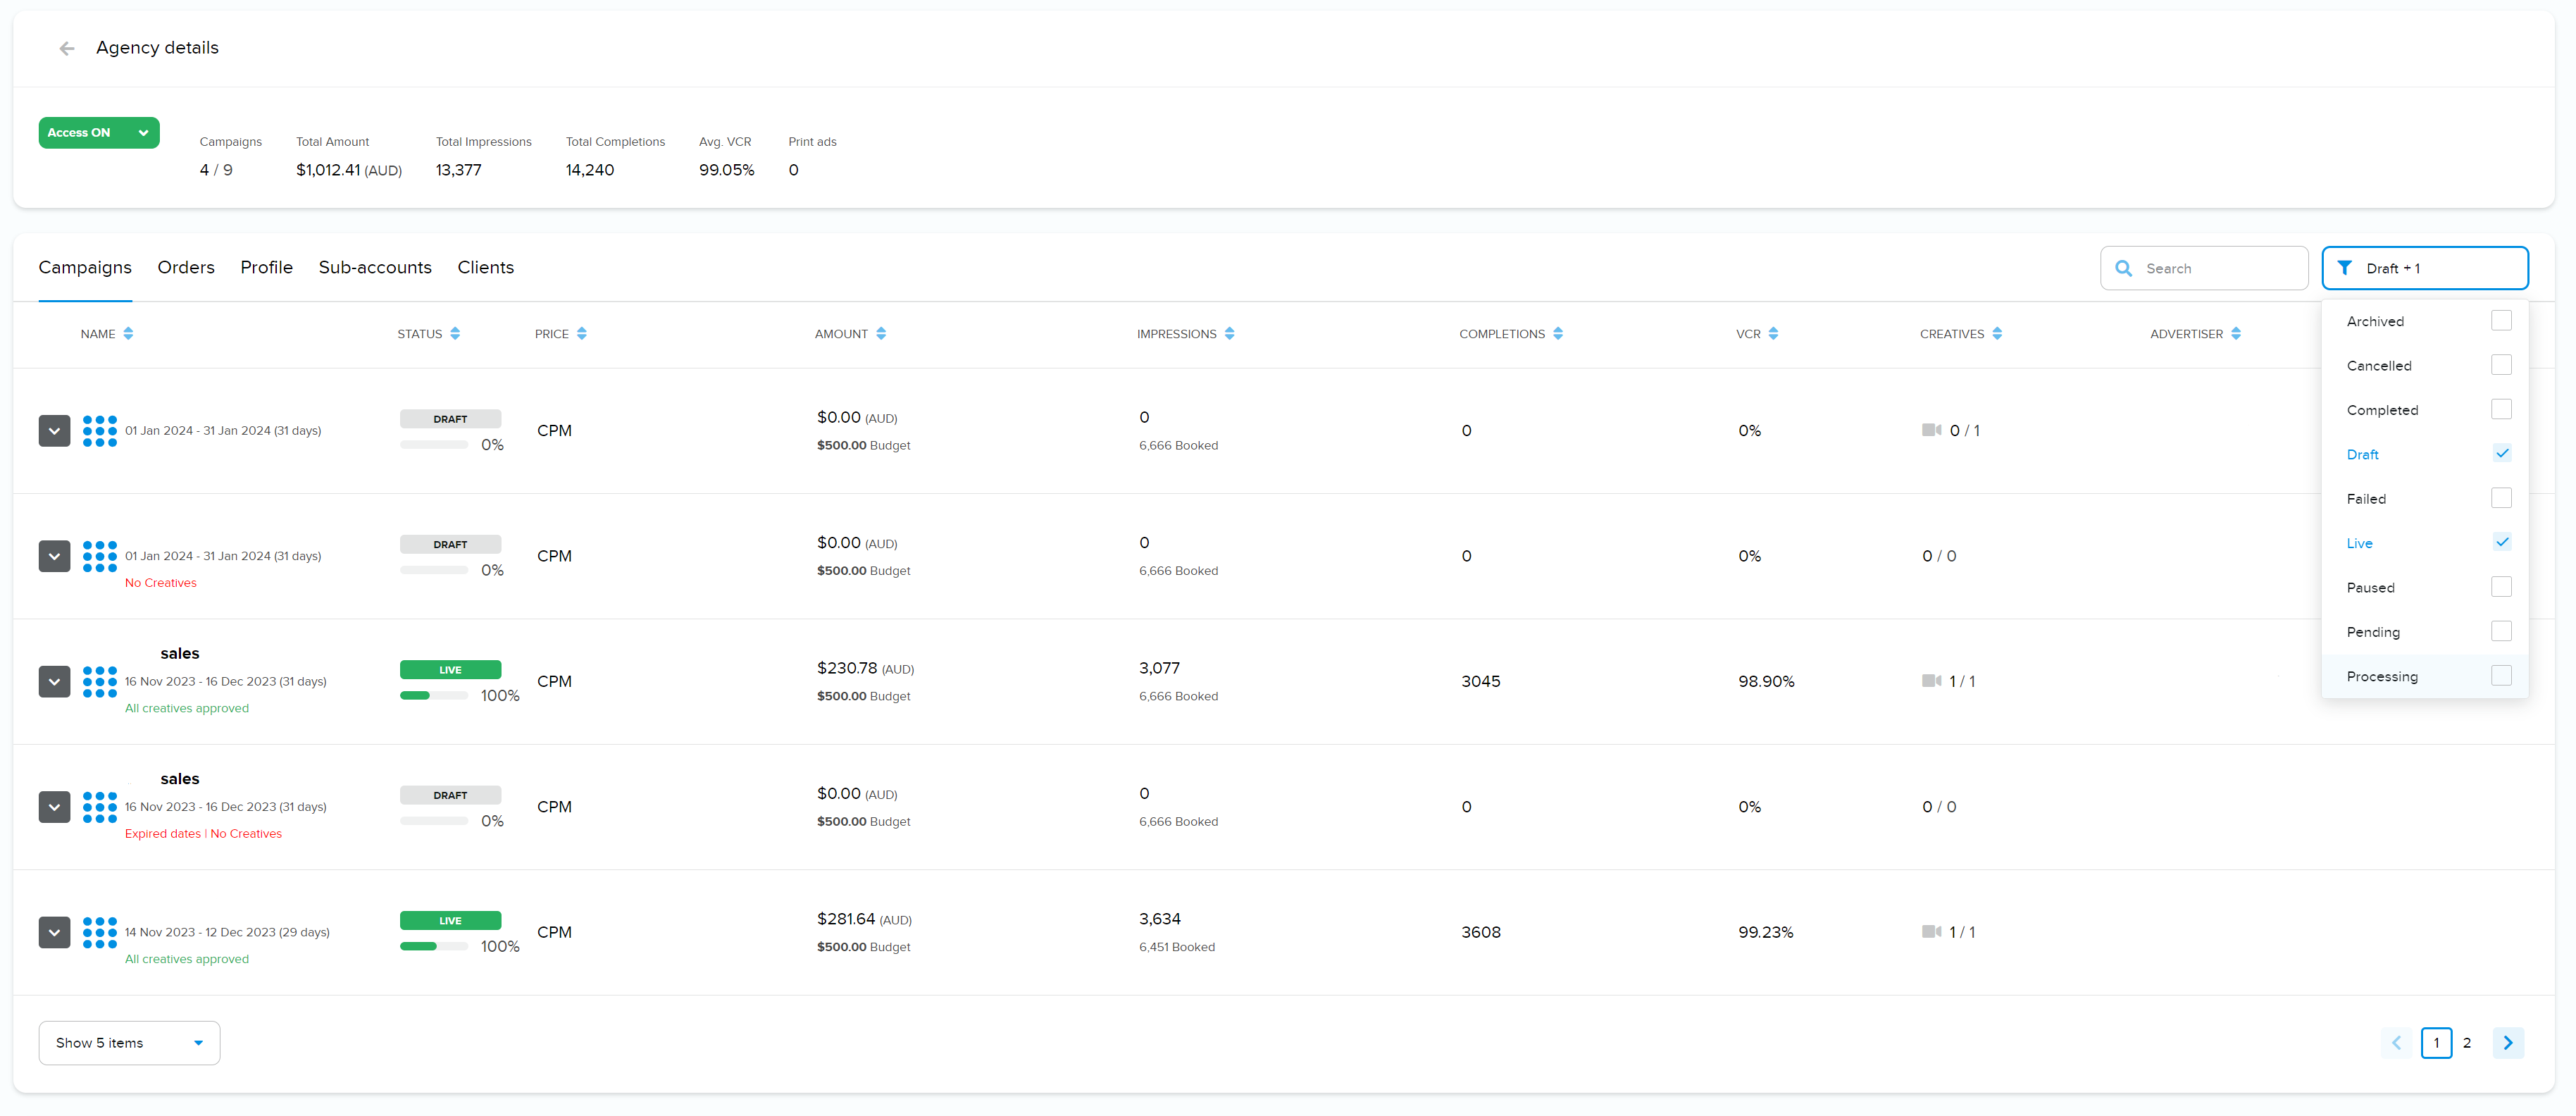Select page 1 in pagination
2576x1116 pixels.
[x=2436, y=1043]
